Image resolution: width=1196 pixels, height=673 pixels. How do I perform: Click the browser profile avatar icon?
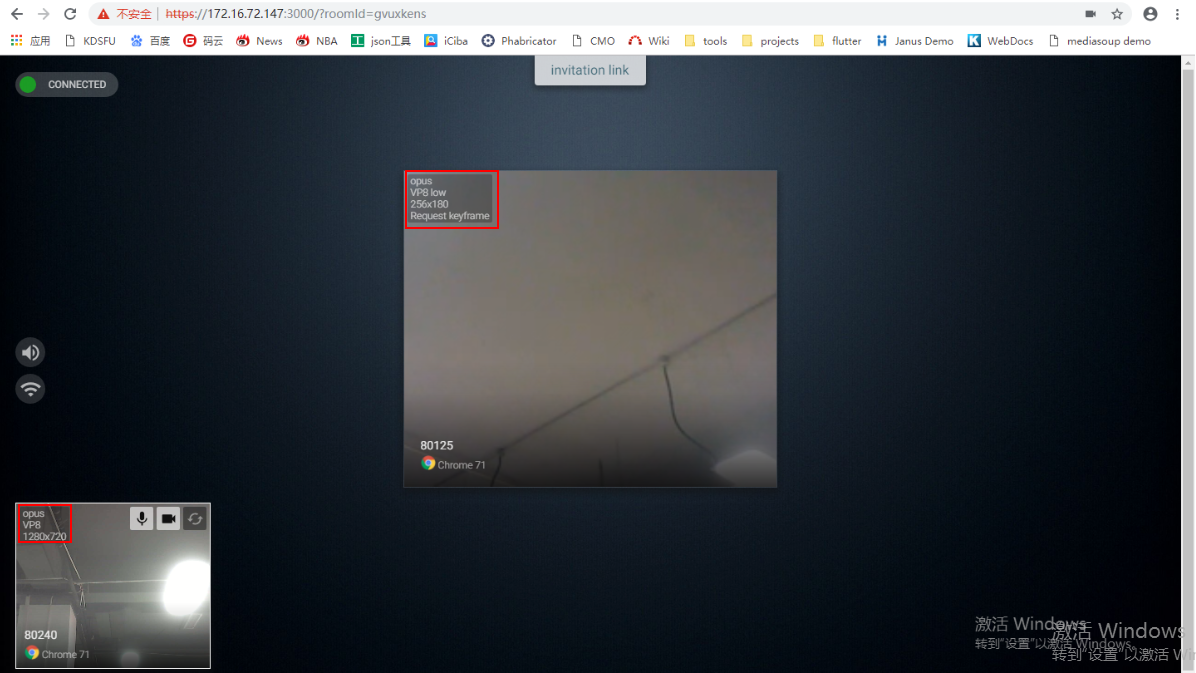pos(1149,14)
